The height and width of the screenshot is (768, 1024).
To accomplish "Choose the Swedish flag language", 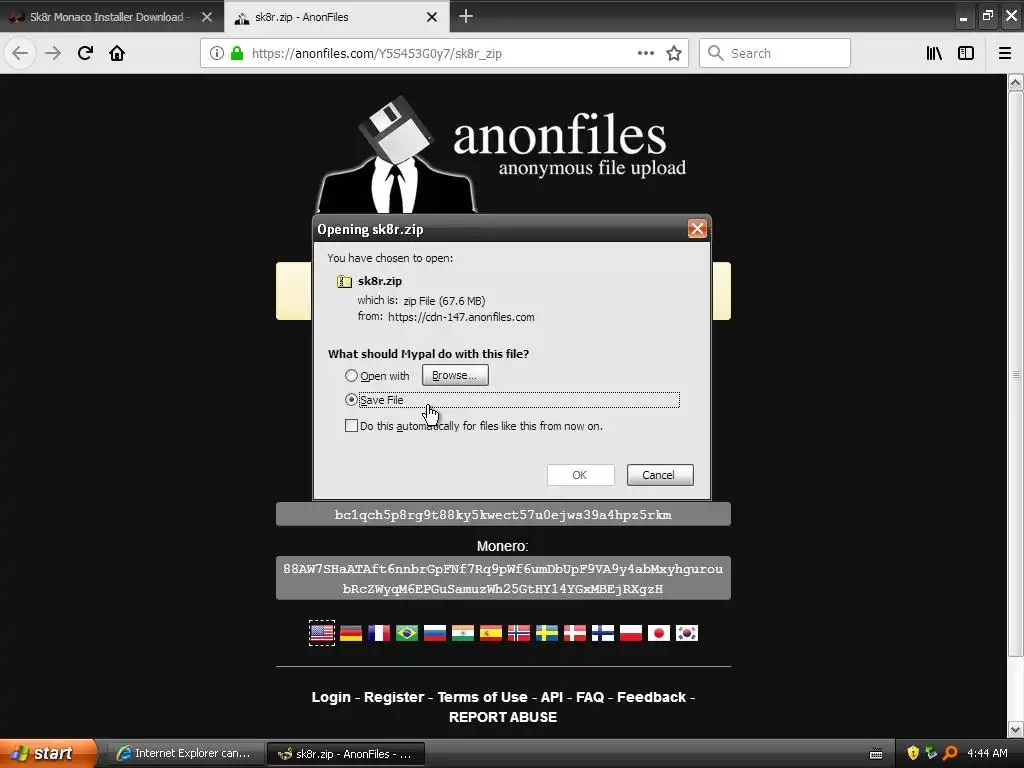I will click(547, 633).
